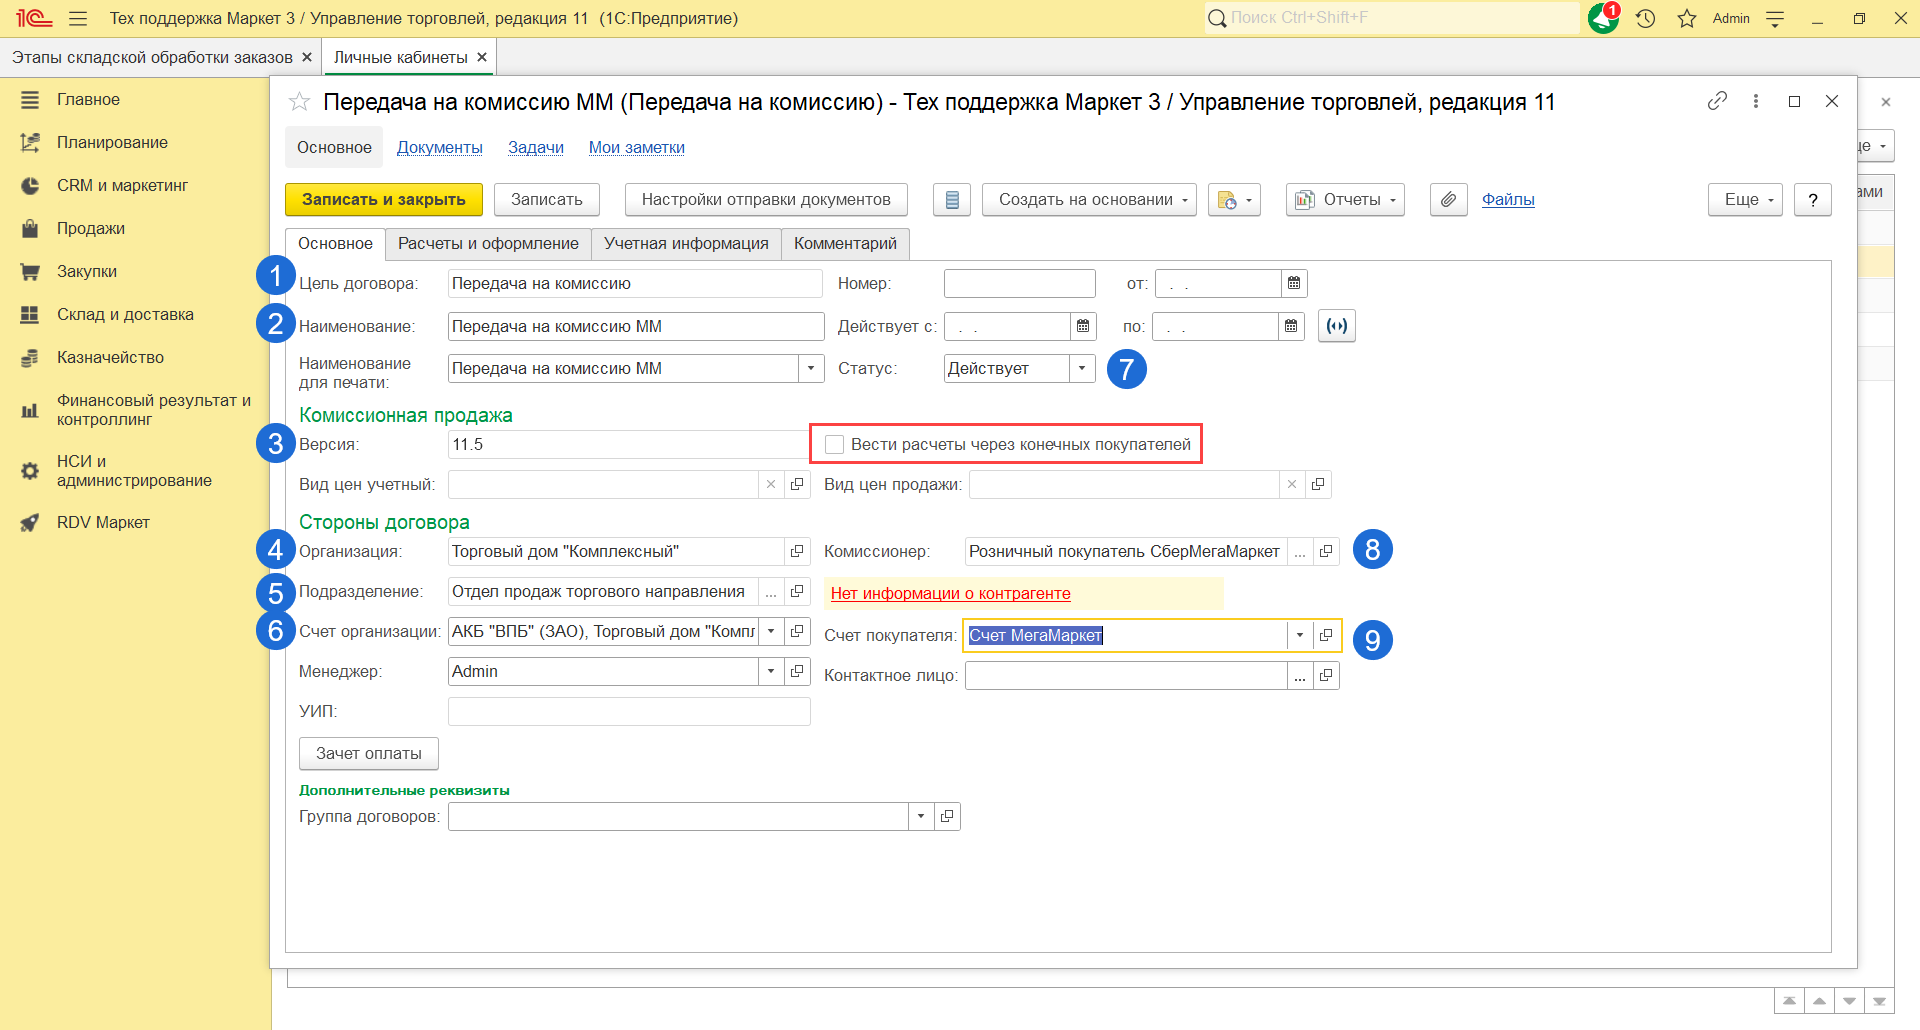Screen dimensions: 1920x1030
Task: Click the Записать button
Action: (x=547, y=200)
